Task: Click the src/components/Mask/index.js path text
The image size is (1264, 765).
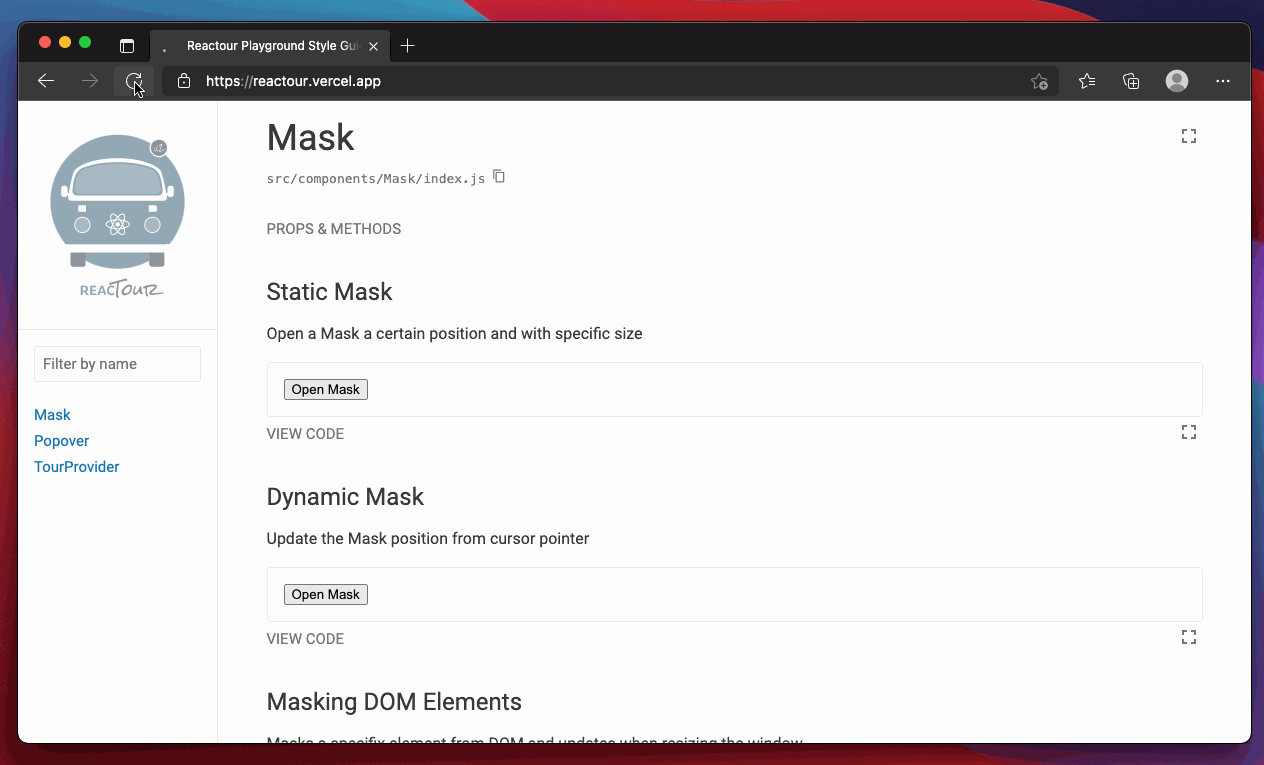Action: click(375, 179)
